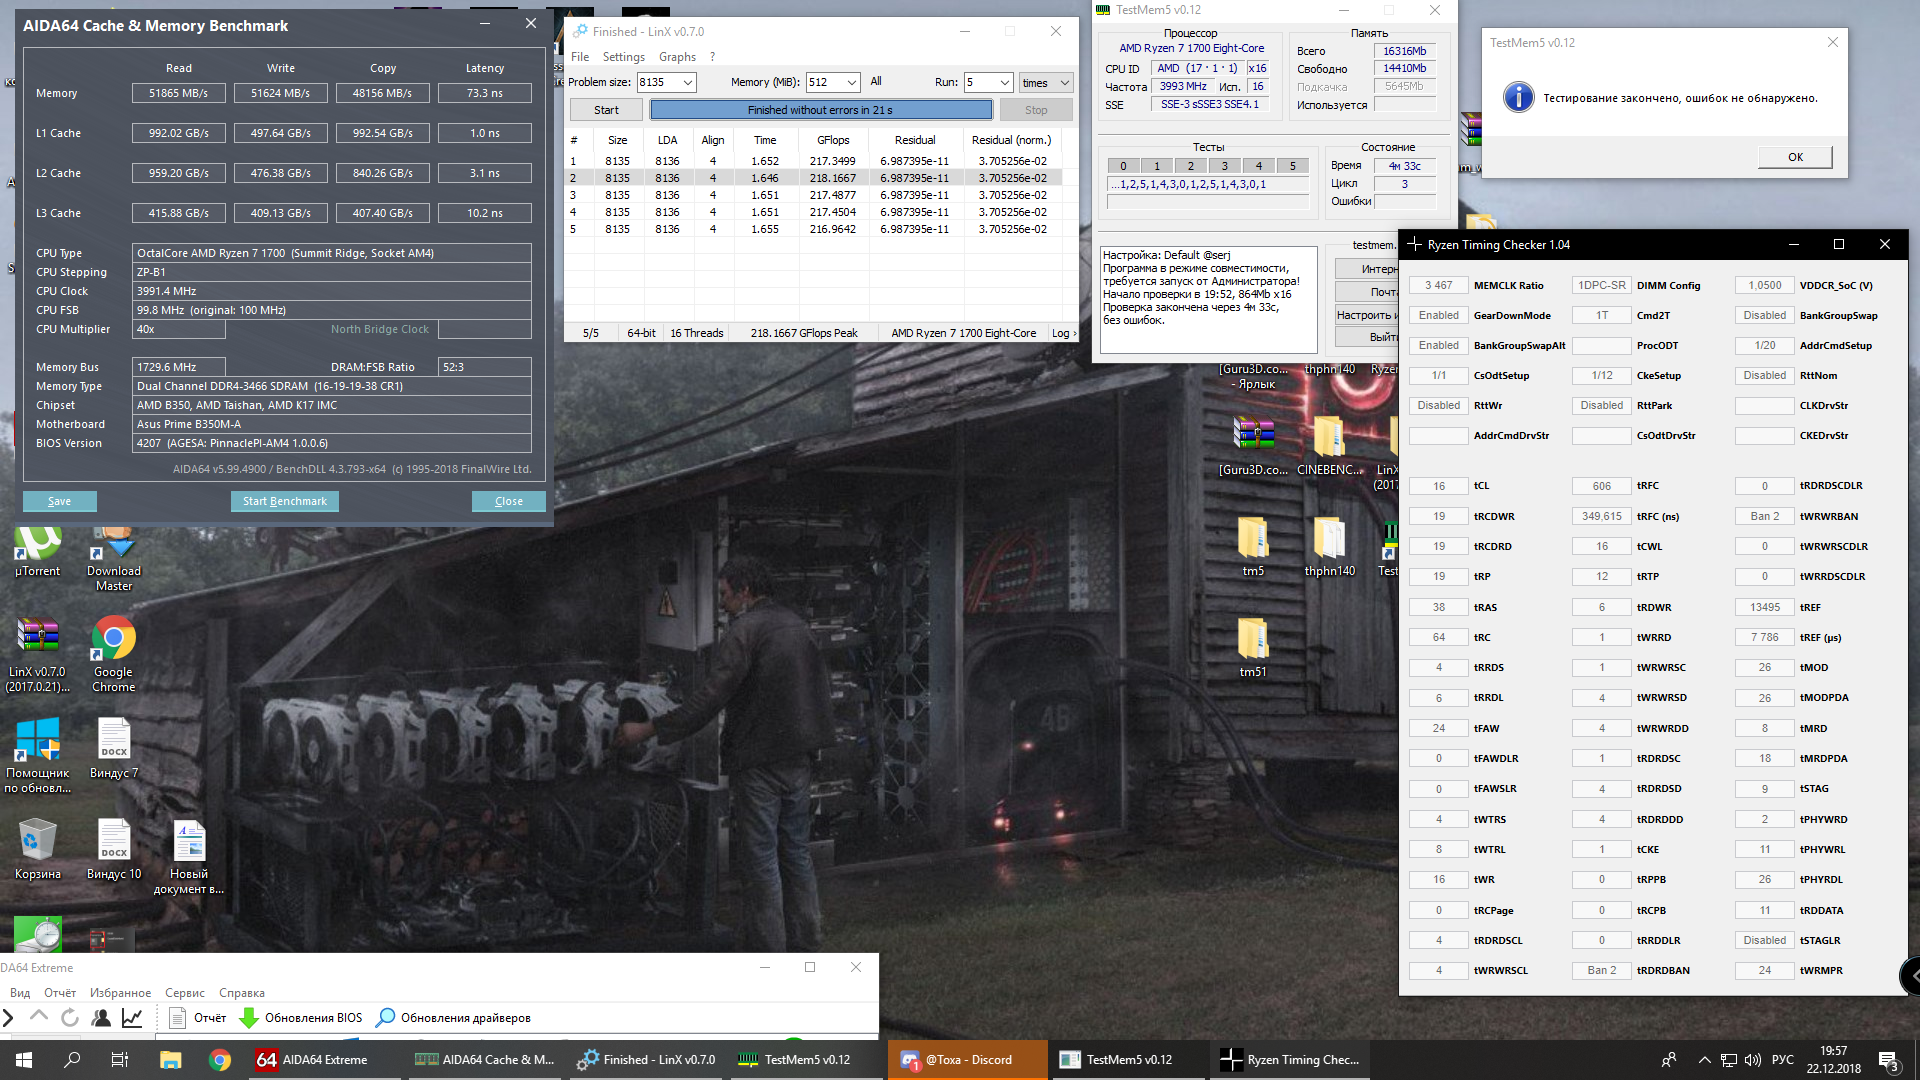Click Chrome icon in the taskbar
Viewport: 1920px width, 1080px height.
click(220, 1060)
